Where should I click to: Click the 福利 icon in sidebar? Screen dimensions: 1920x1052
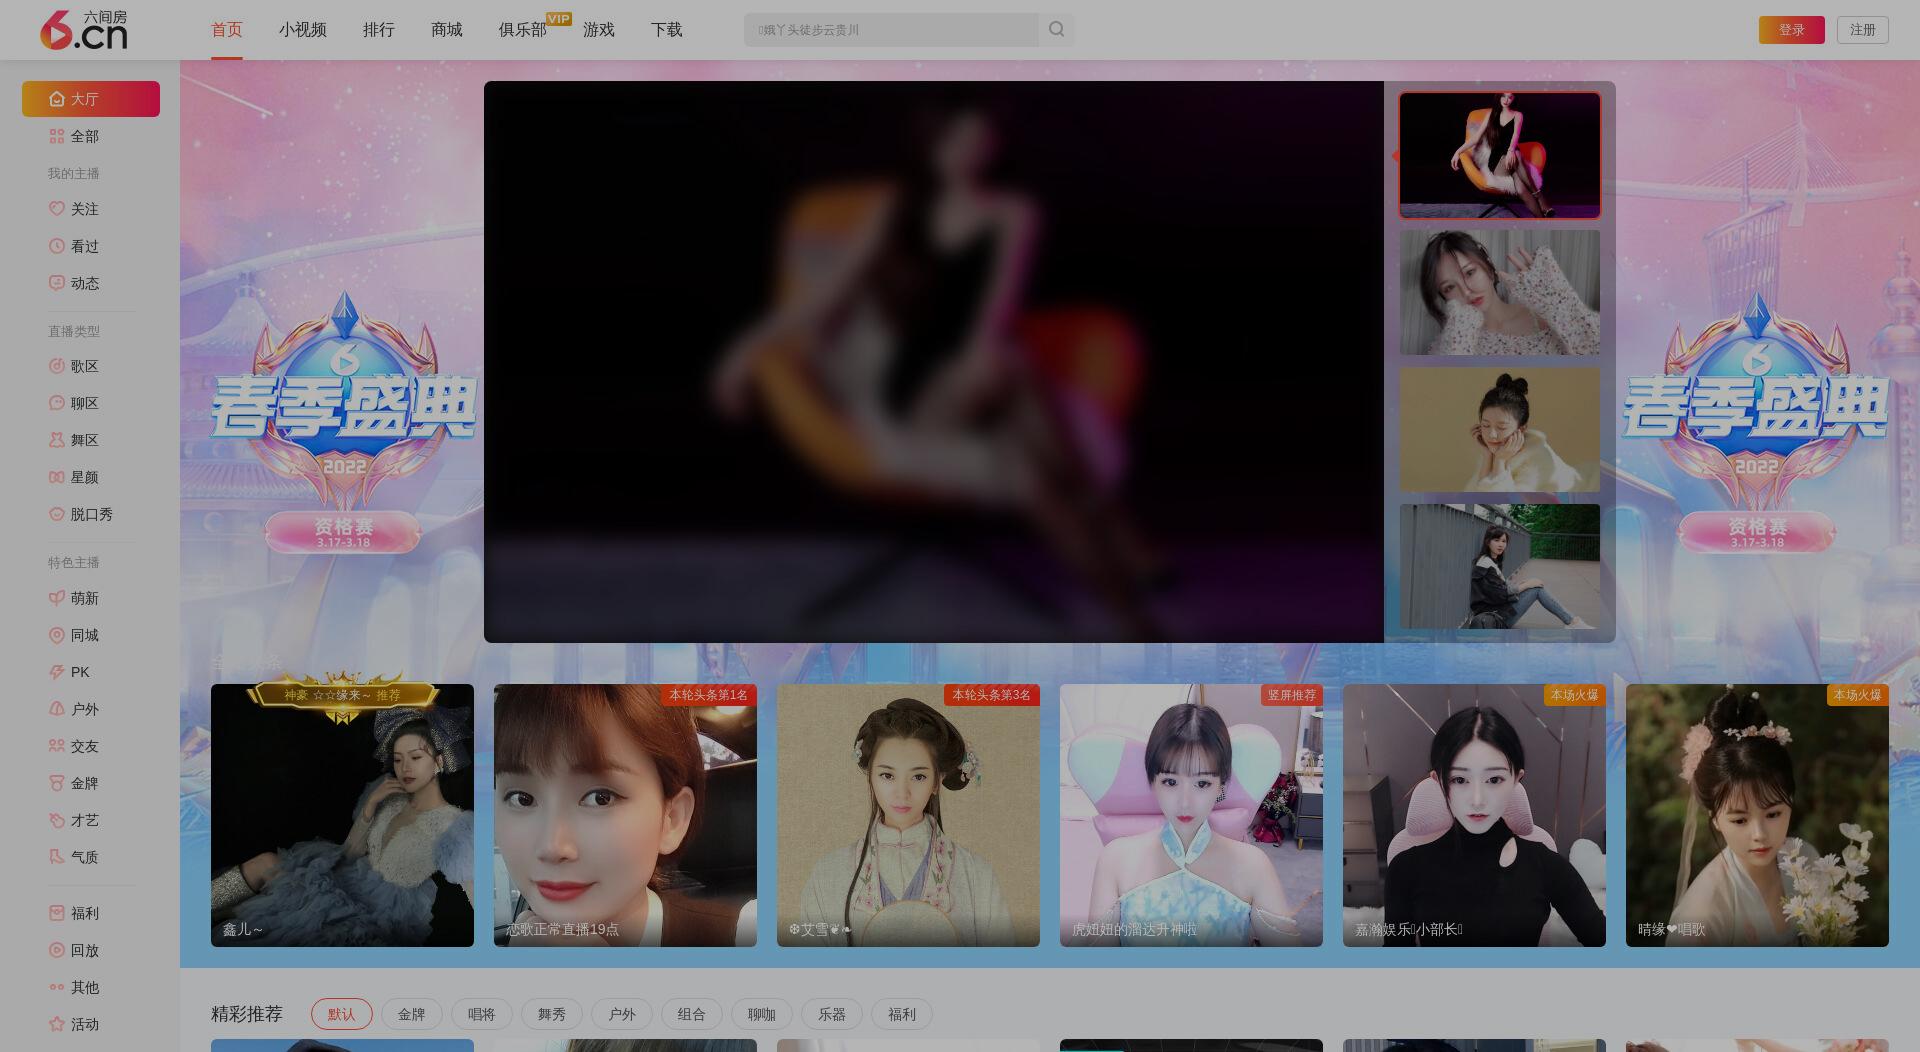point(57,913)
